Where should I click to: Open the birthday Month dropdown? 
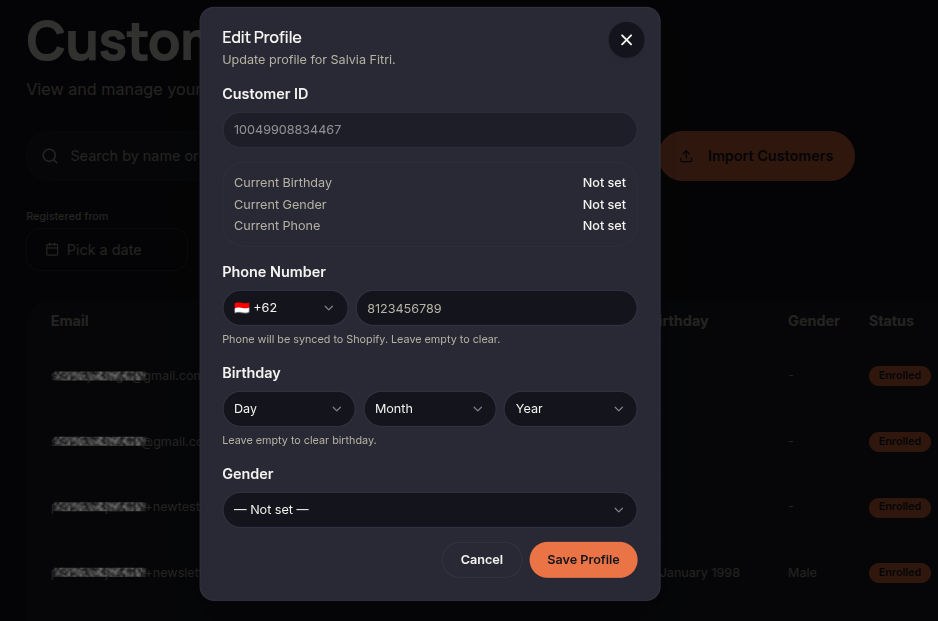pos(430,409)
